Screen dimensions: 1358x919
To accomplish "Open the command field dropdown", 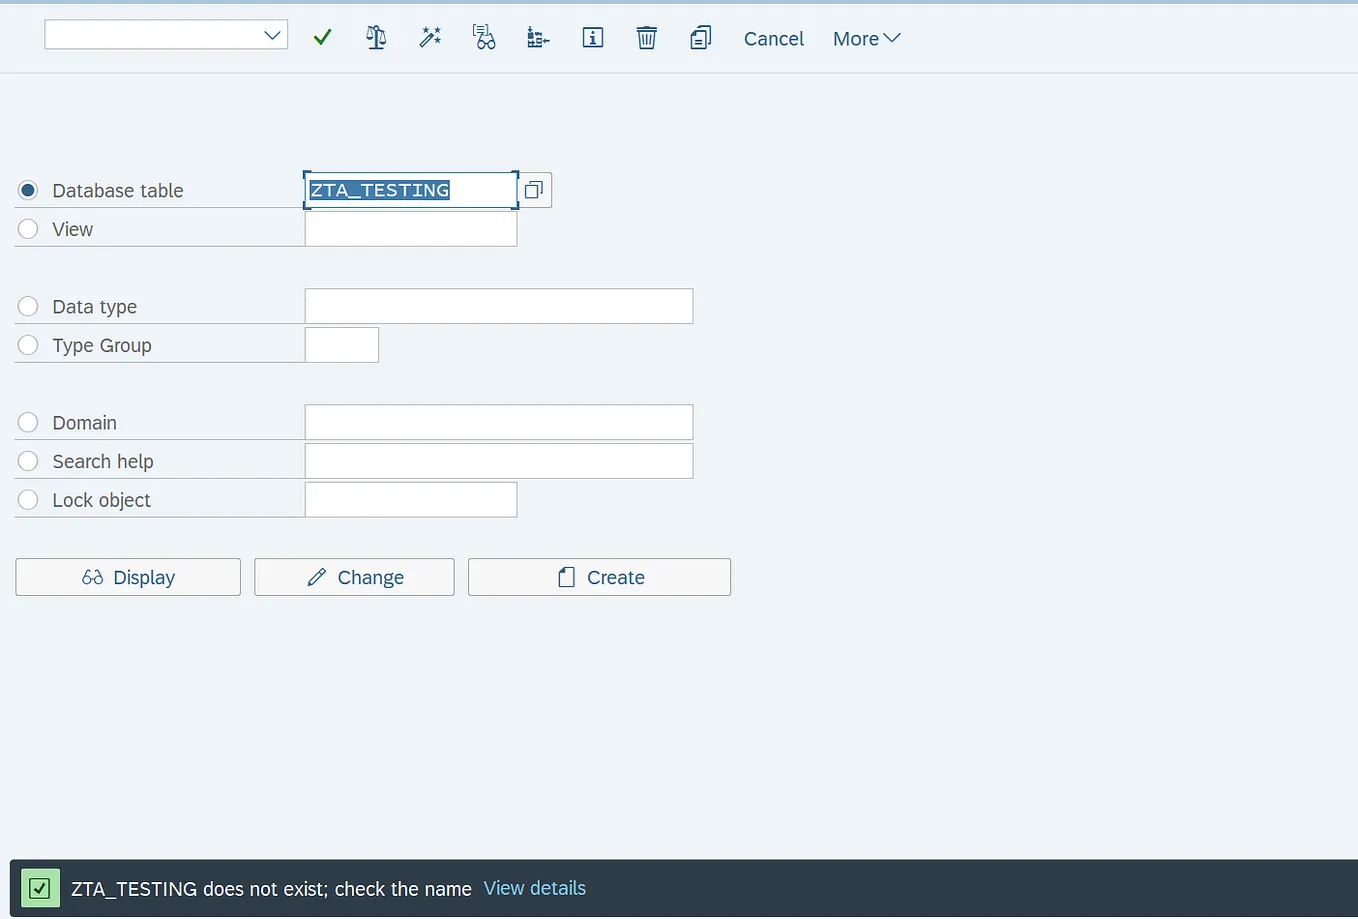I will tap(271, 34).
